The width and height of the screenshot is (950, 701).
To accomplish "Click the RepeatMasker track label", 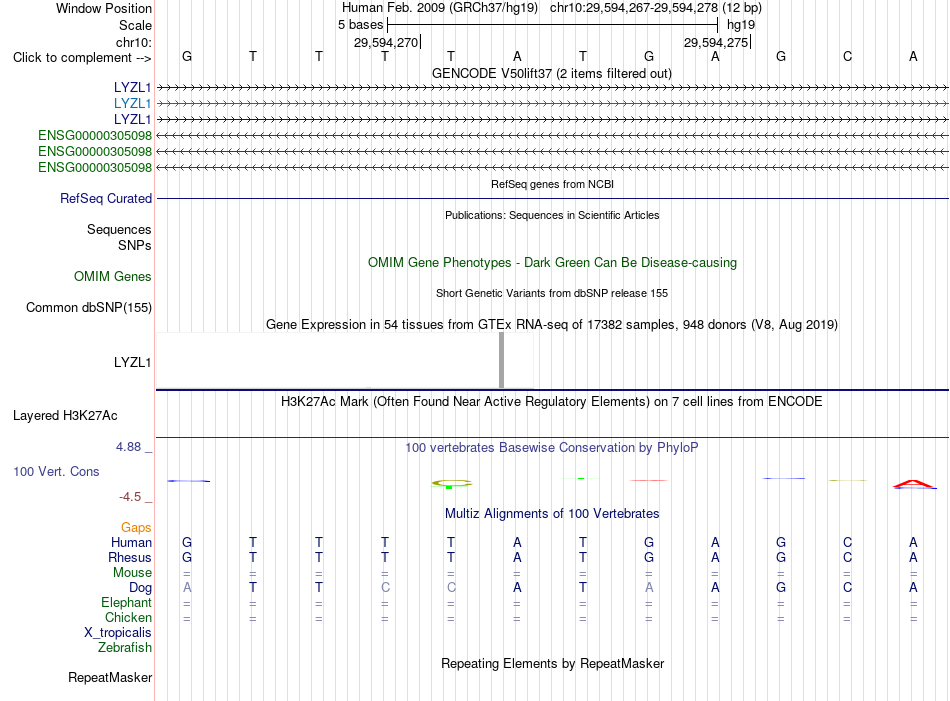I will [110, 677].
